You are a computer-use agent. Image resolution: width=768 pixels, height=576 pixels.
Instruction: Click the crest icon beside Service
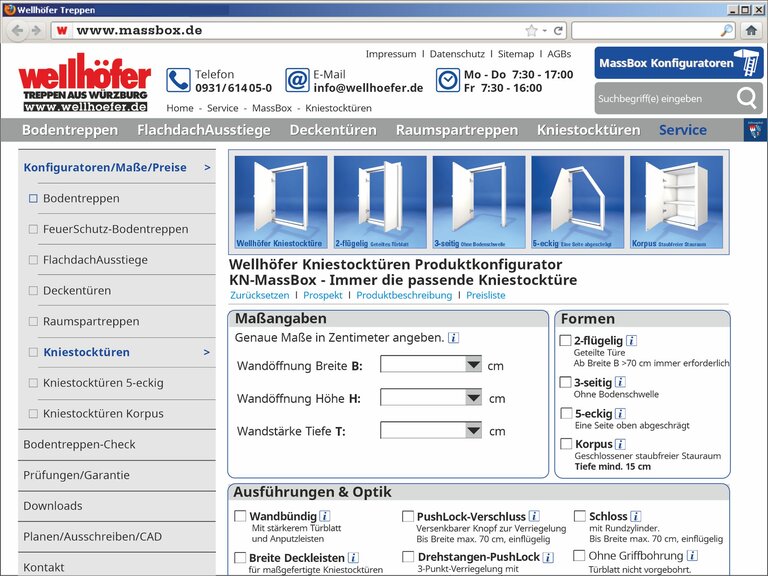pyautogui.click(x=755, y=130)
